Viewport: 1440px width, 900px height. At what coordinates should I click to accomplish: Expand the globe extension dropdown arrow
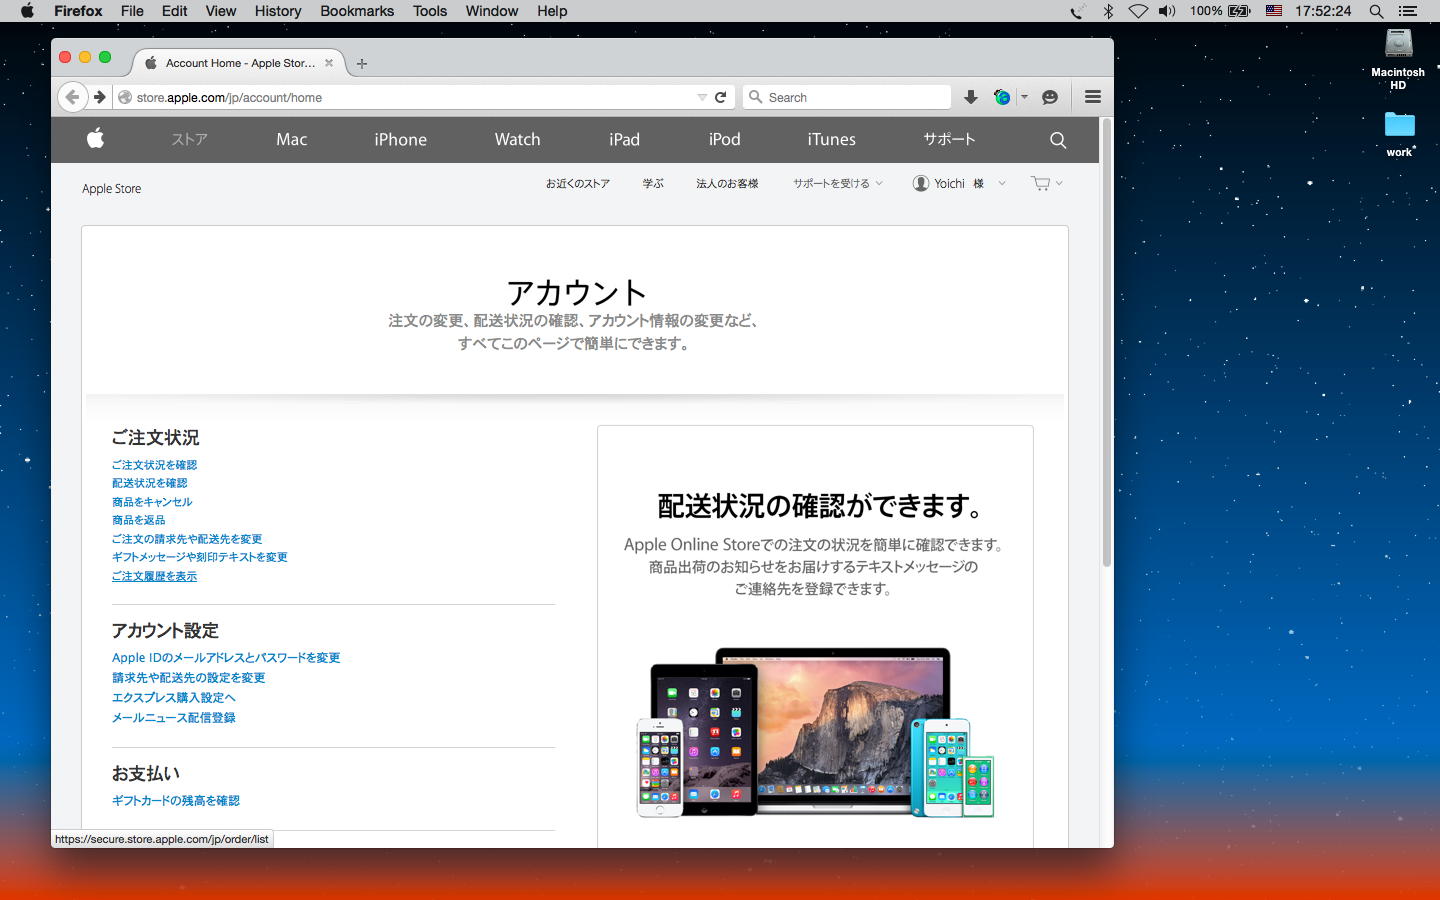tap(1024, 97)
